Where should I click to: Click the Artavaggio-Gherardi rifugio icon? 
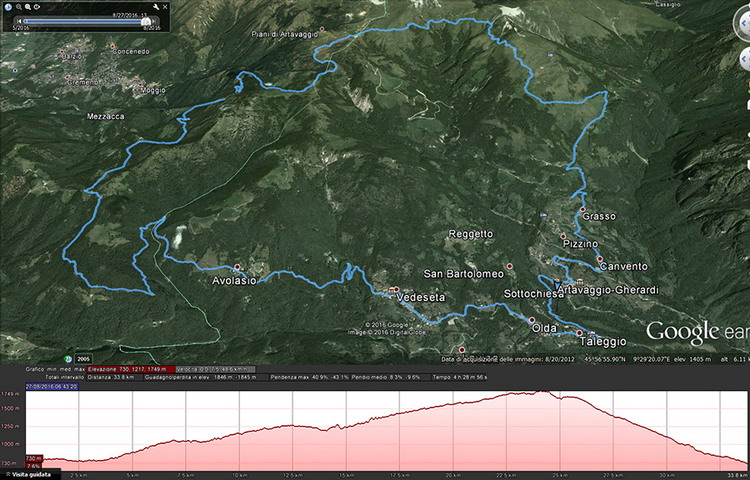click(580, 282)
